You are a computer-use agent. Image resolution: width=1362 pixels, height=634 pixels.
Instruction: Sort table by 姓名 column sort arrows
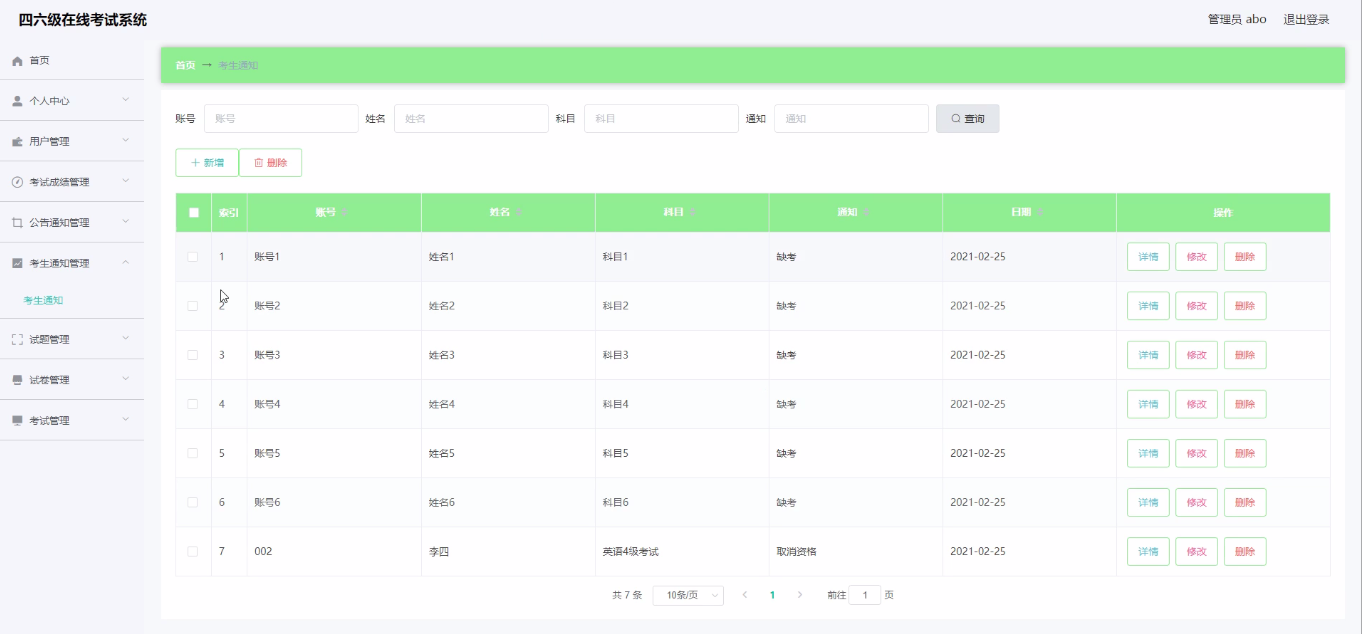tap(519, 213)
